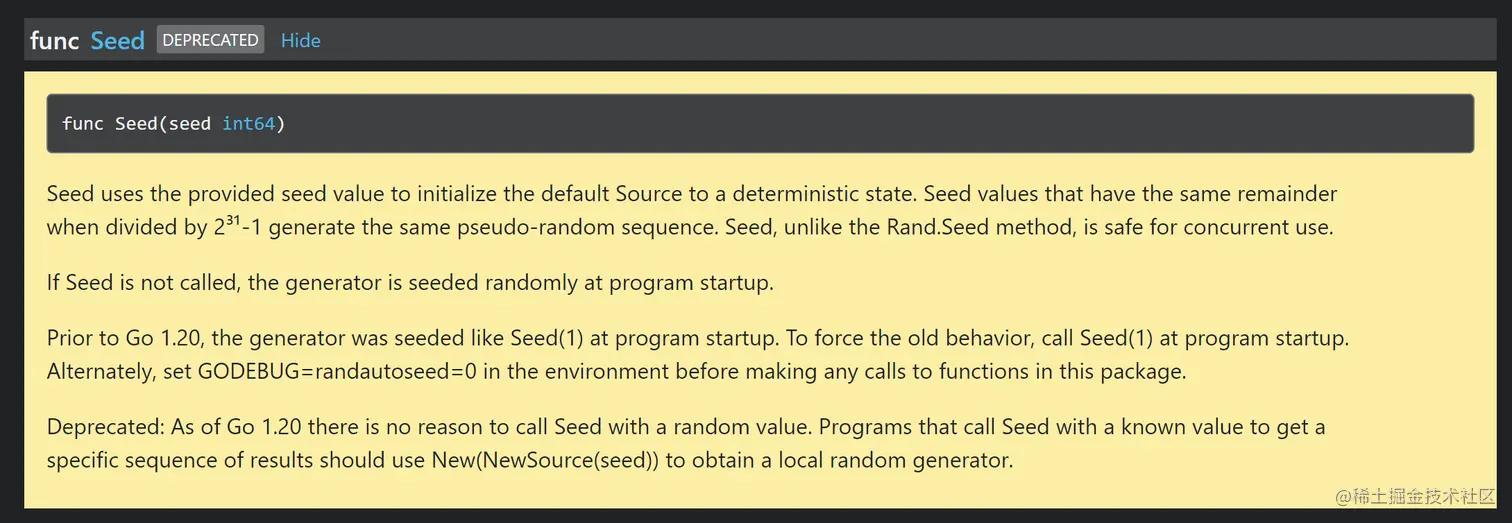
Task: Click the word Deprecated: starting last paragraph
Action: click(x=104, y=427)
